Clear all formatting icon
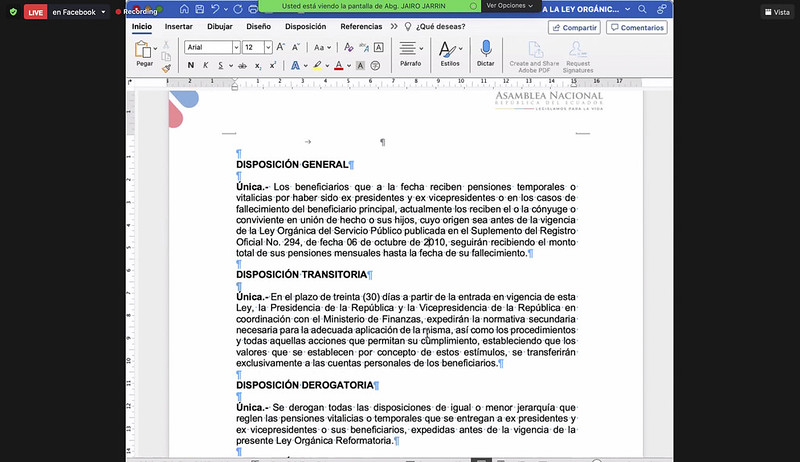Viewport: 800px width, 462px height. 348,47
